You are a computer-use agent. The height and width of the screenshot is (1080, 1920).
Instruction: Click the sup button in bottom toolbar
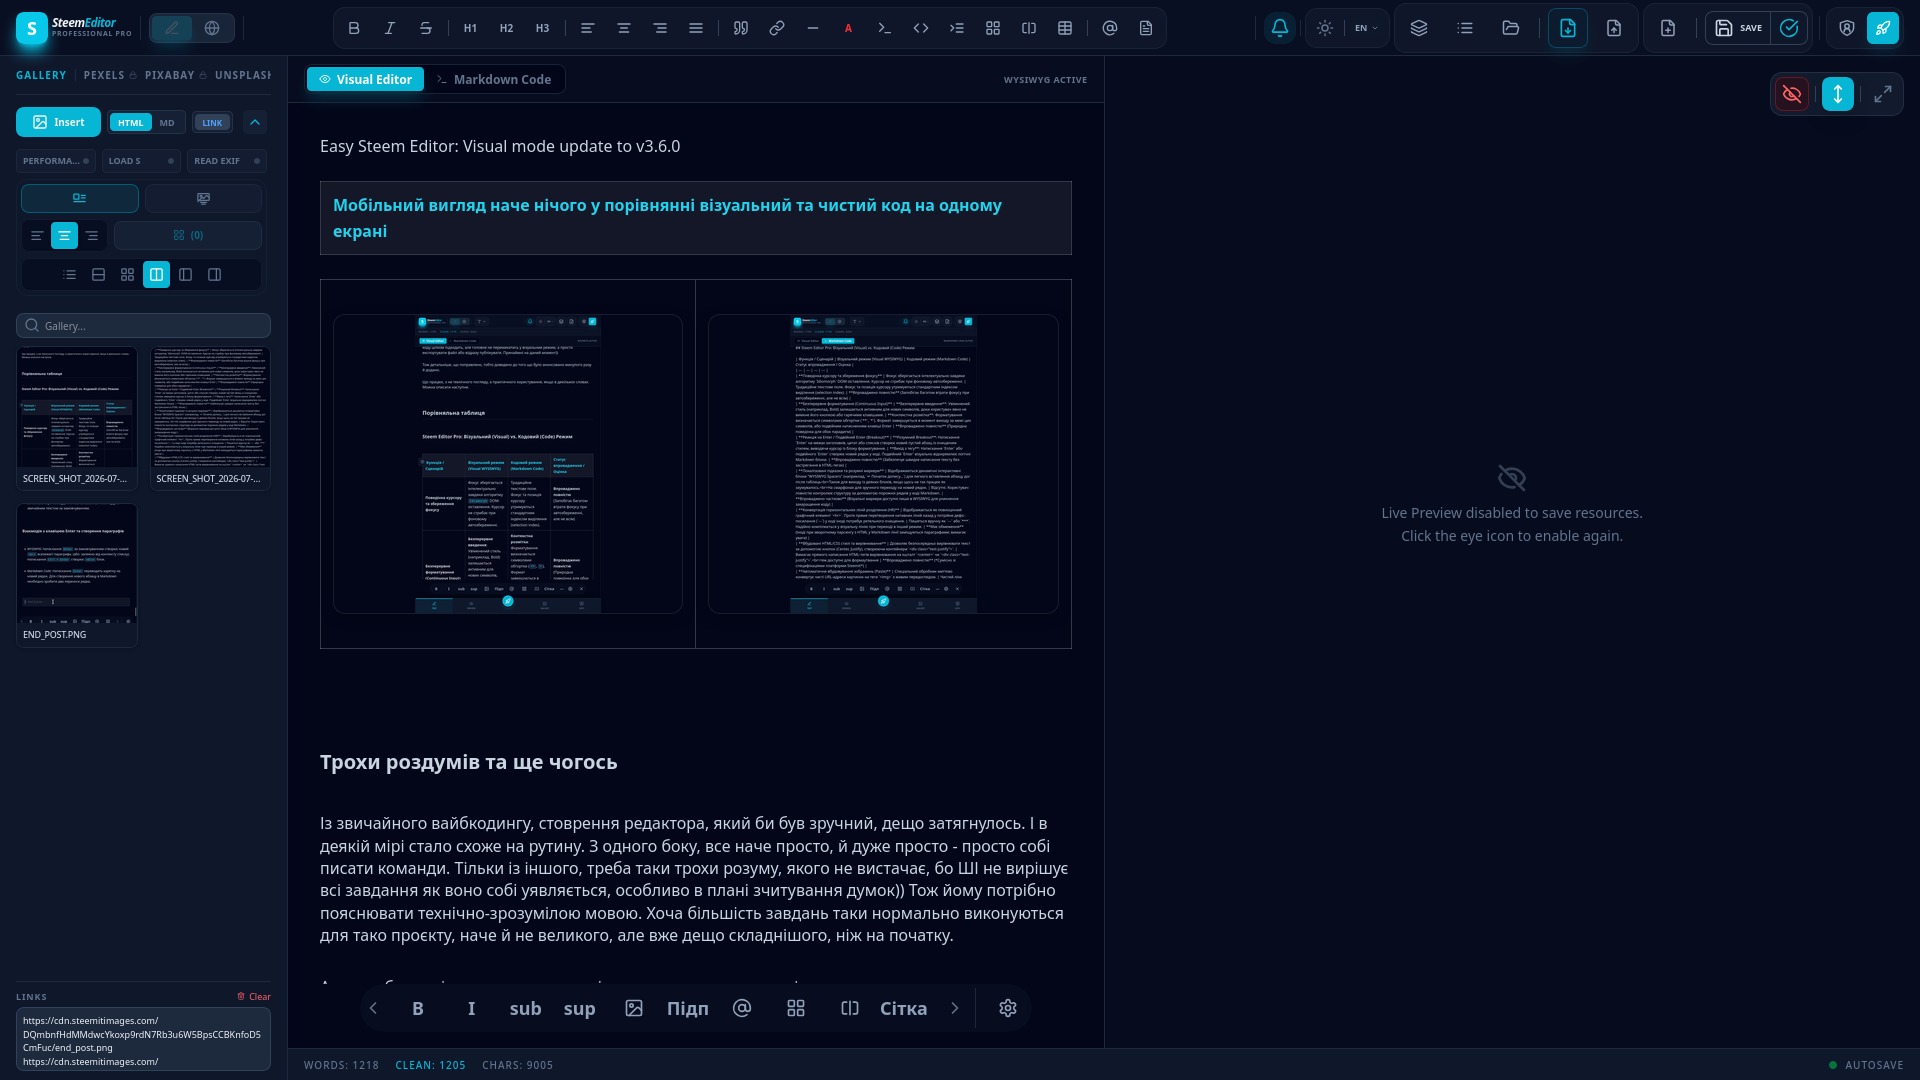coord(580,1008)
